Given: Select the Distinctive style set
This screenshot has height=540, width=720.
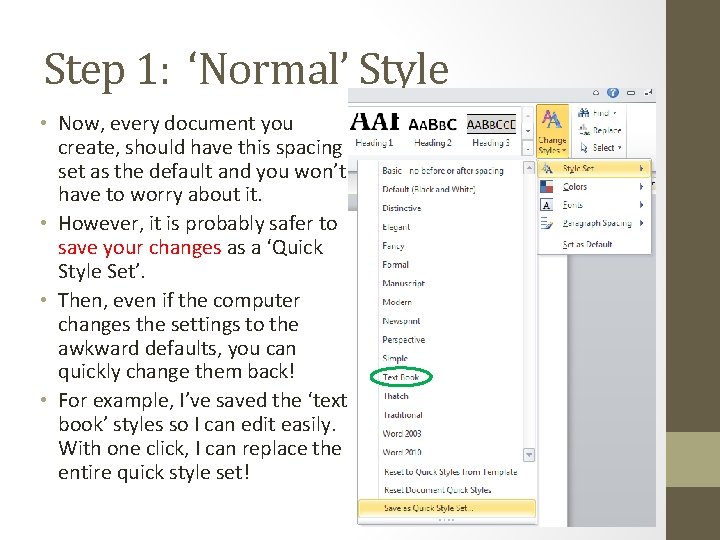Looking at the screenshot, I should pyautogui.click(x=401, y=208).
